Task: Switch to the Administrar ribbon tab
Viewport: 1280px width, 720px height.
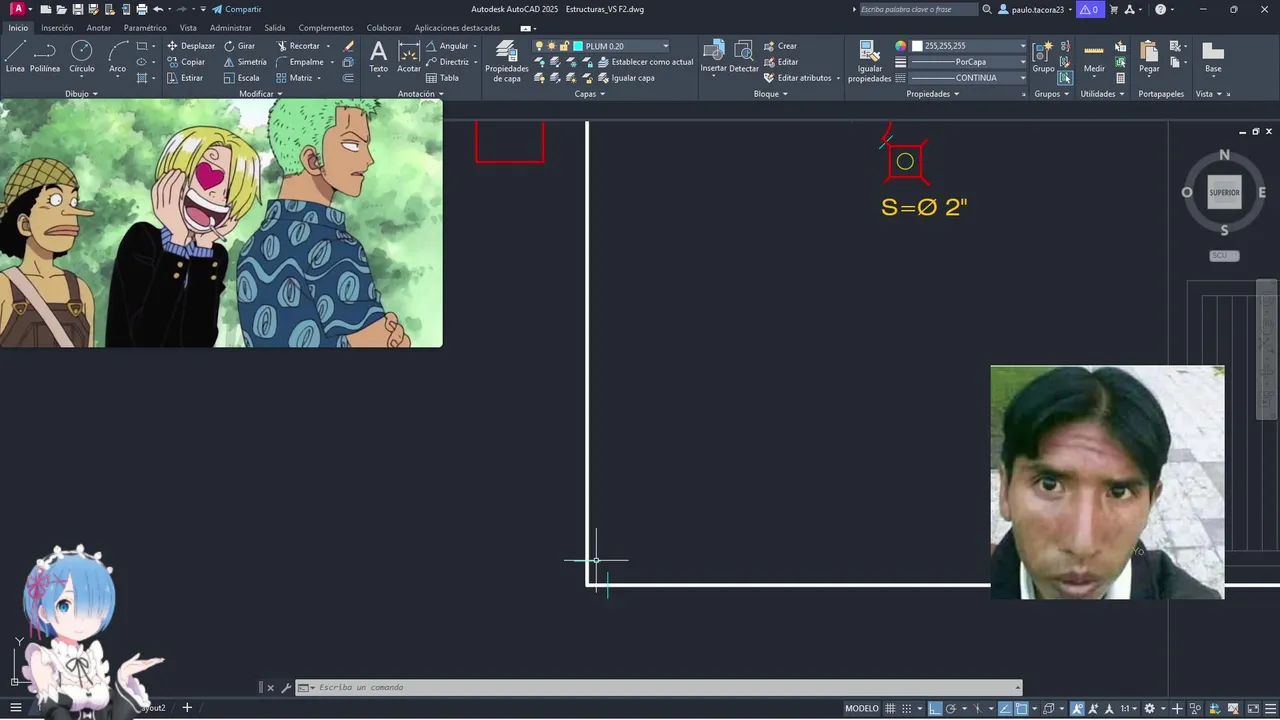Action: point(231,28)
